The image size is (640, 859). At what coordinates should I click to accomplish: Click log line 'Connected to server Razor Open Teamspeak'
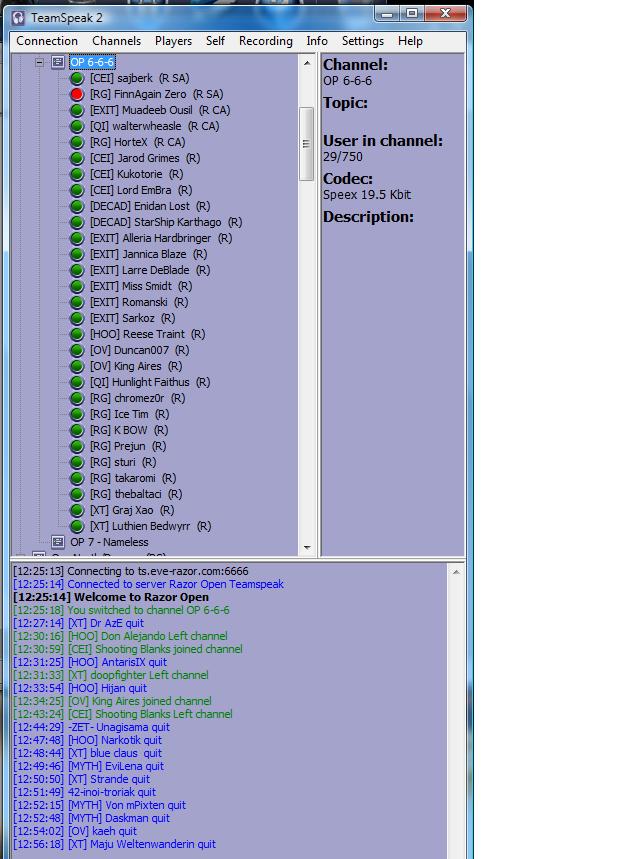pos(148,584)
